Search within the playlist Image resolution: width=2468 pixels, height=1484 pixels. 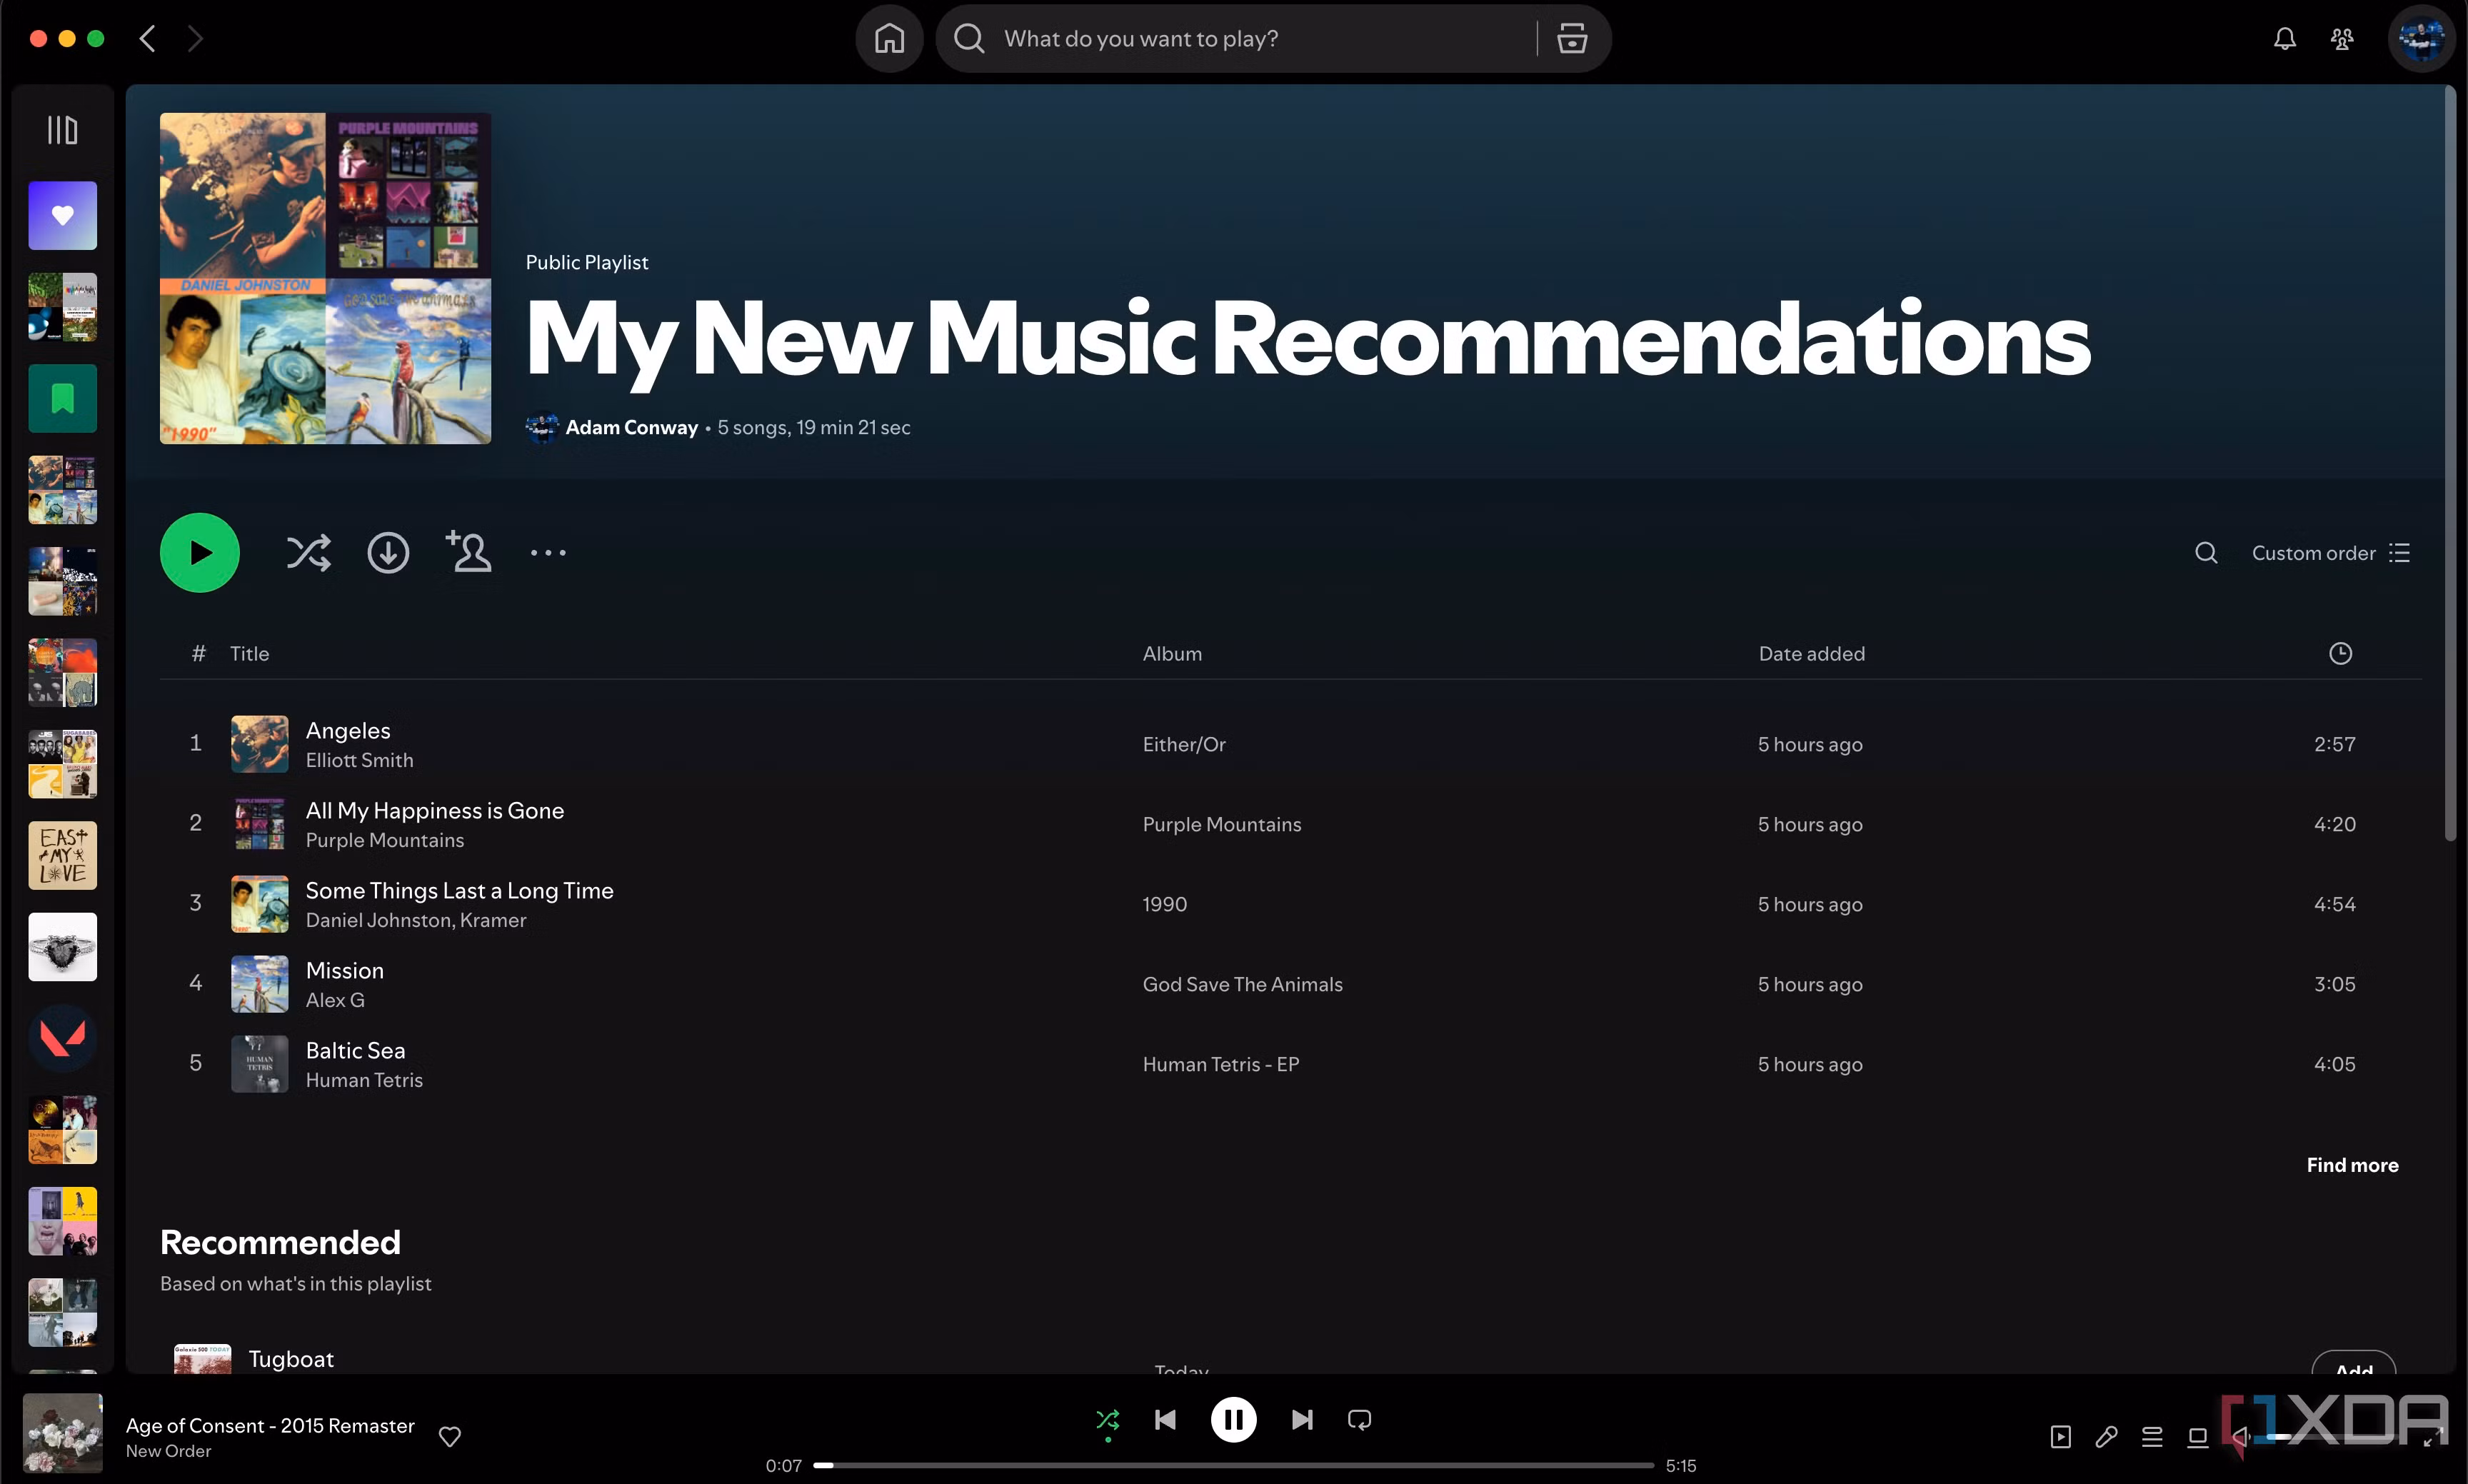click(x=2206, y=553)
